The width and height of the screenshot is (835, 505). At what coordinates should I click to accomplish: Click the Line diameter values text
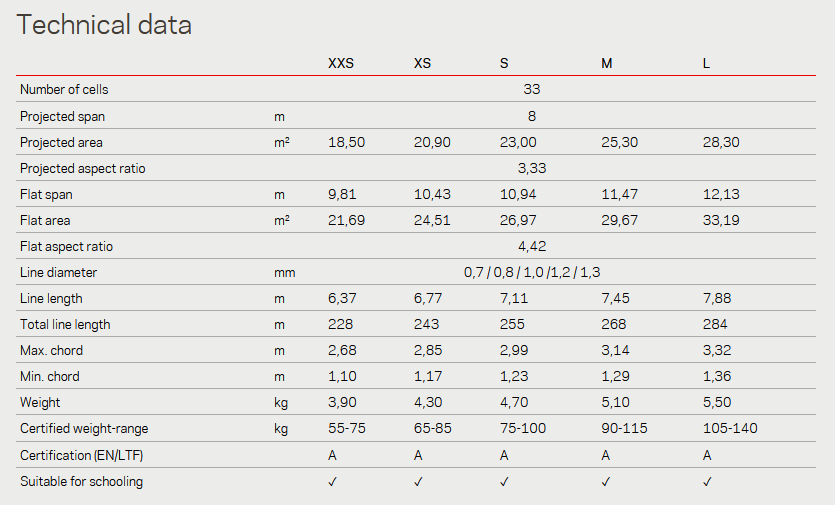[x=532, y=272]
